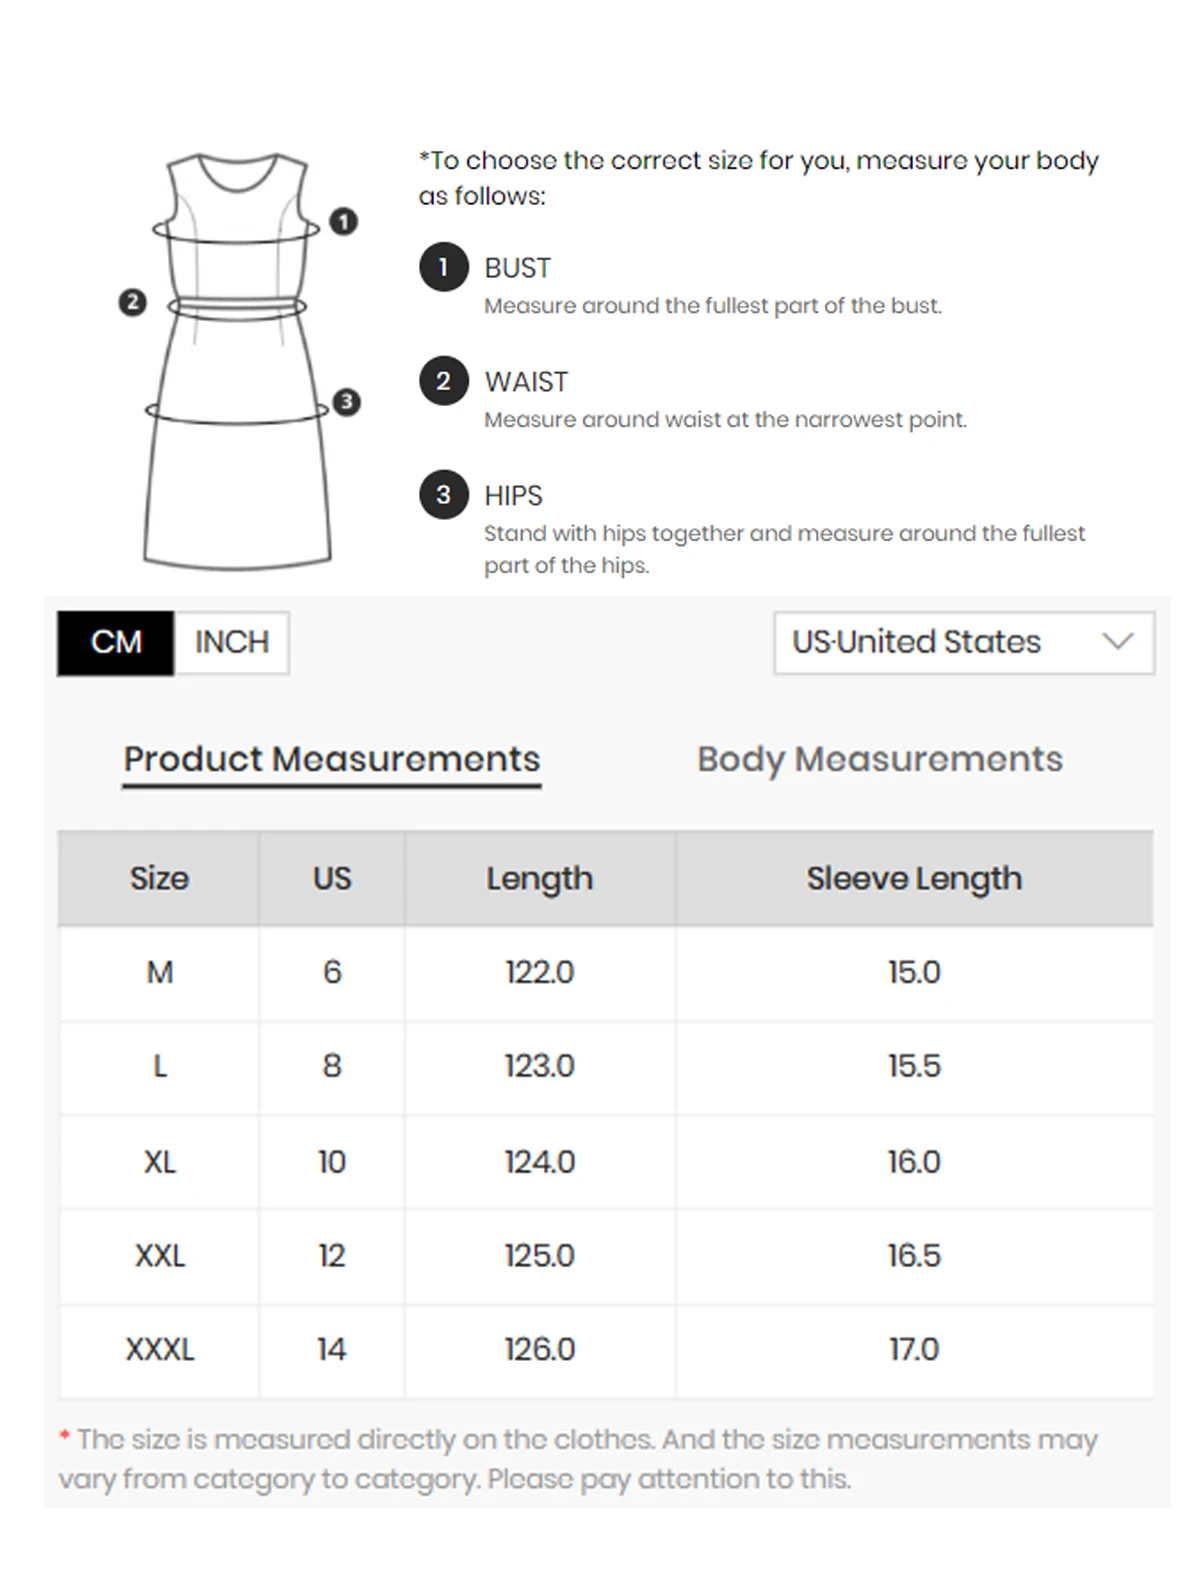Click the Sleeve Length column header

pyautogui.click(x=914, y=878)
